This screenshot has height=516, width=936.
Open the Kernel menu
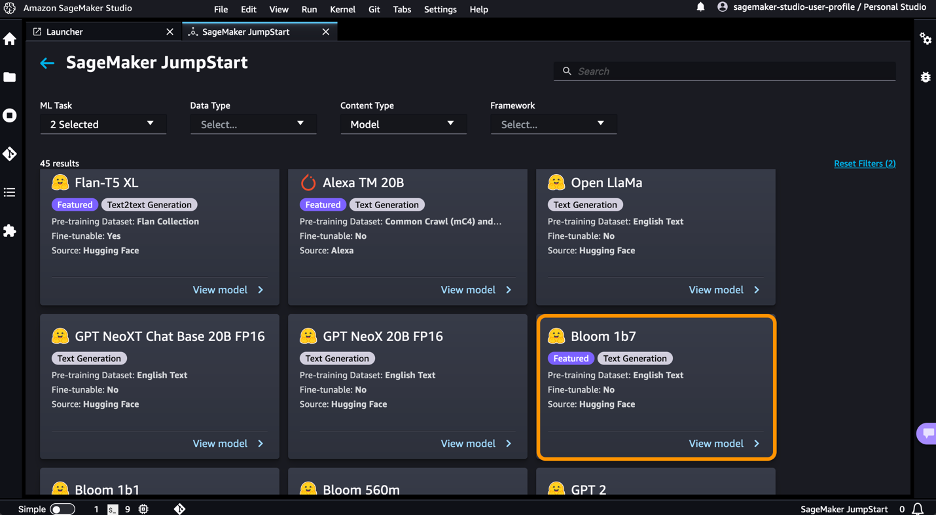pyautogui.click(x=343, y=10)
